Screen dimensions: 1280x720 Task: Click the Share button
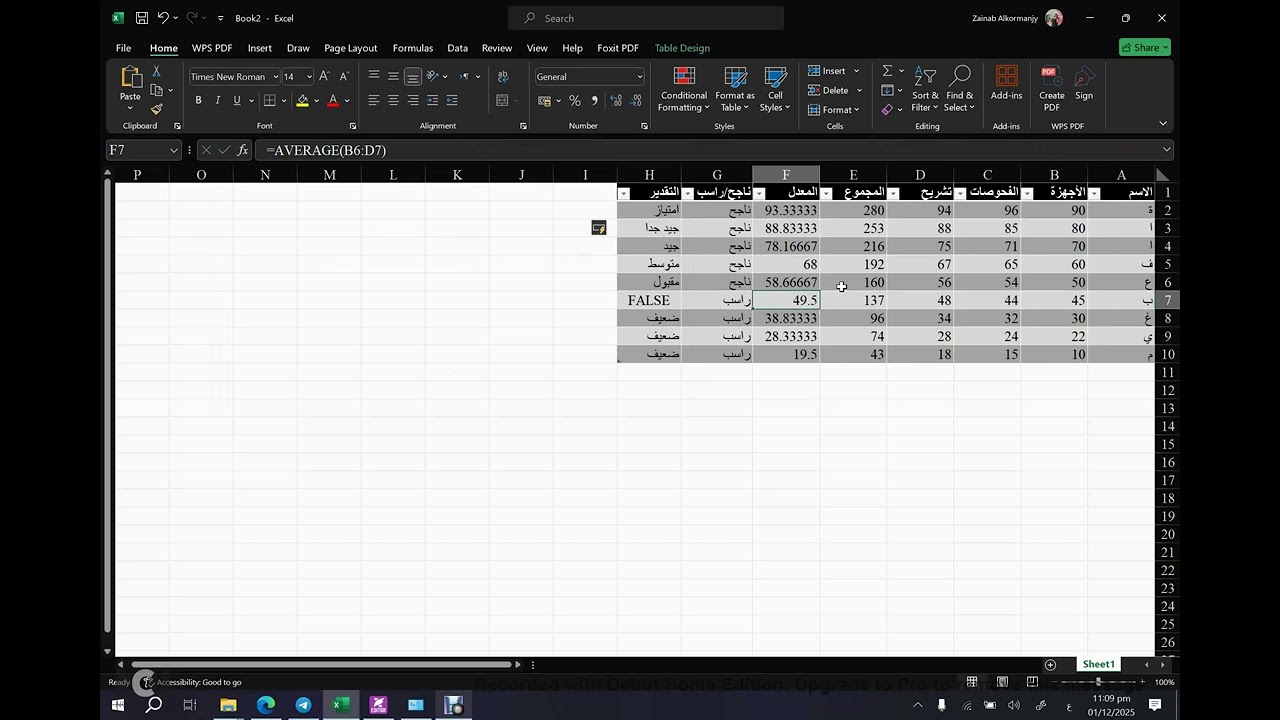(1145, 47)
